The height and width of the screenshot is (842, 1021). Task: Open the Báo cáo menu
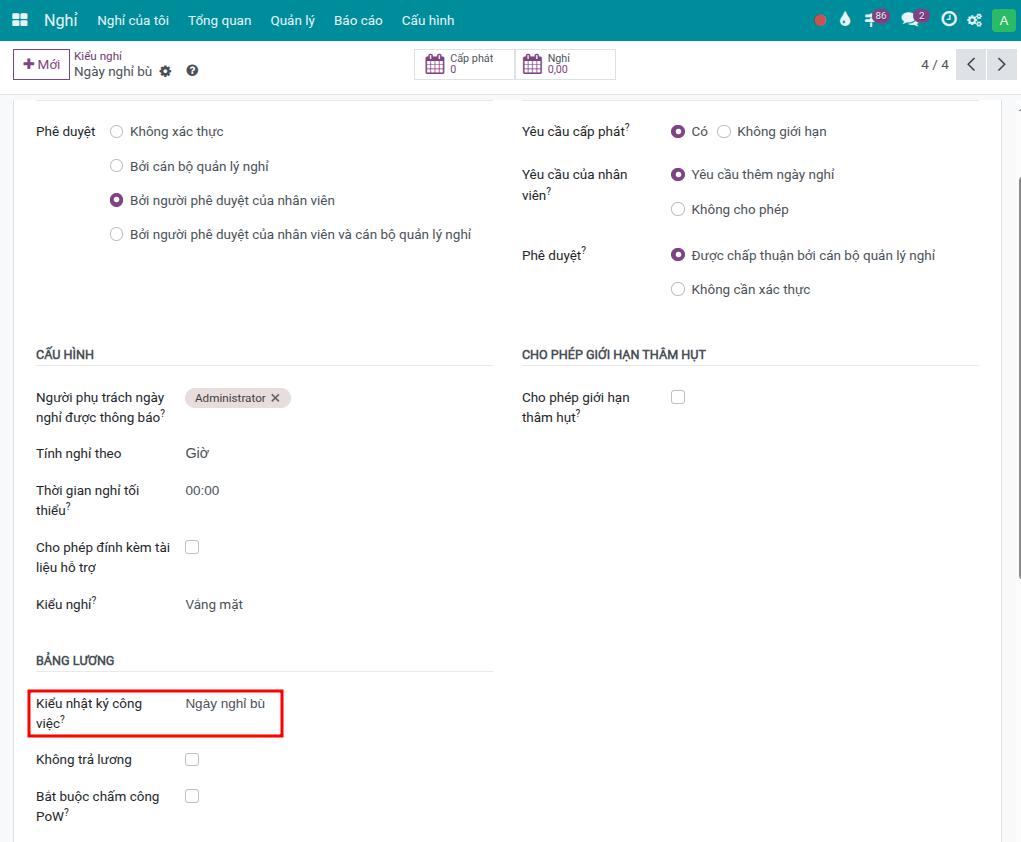tap(358, 20)
